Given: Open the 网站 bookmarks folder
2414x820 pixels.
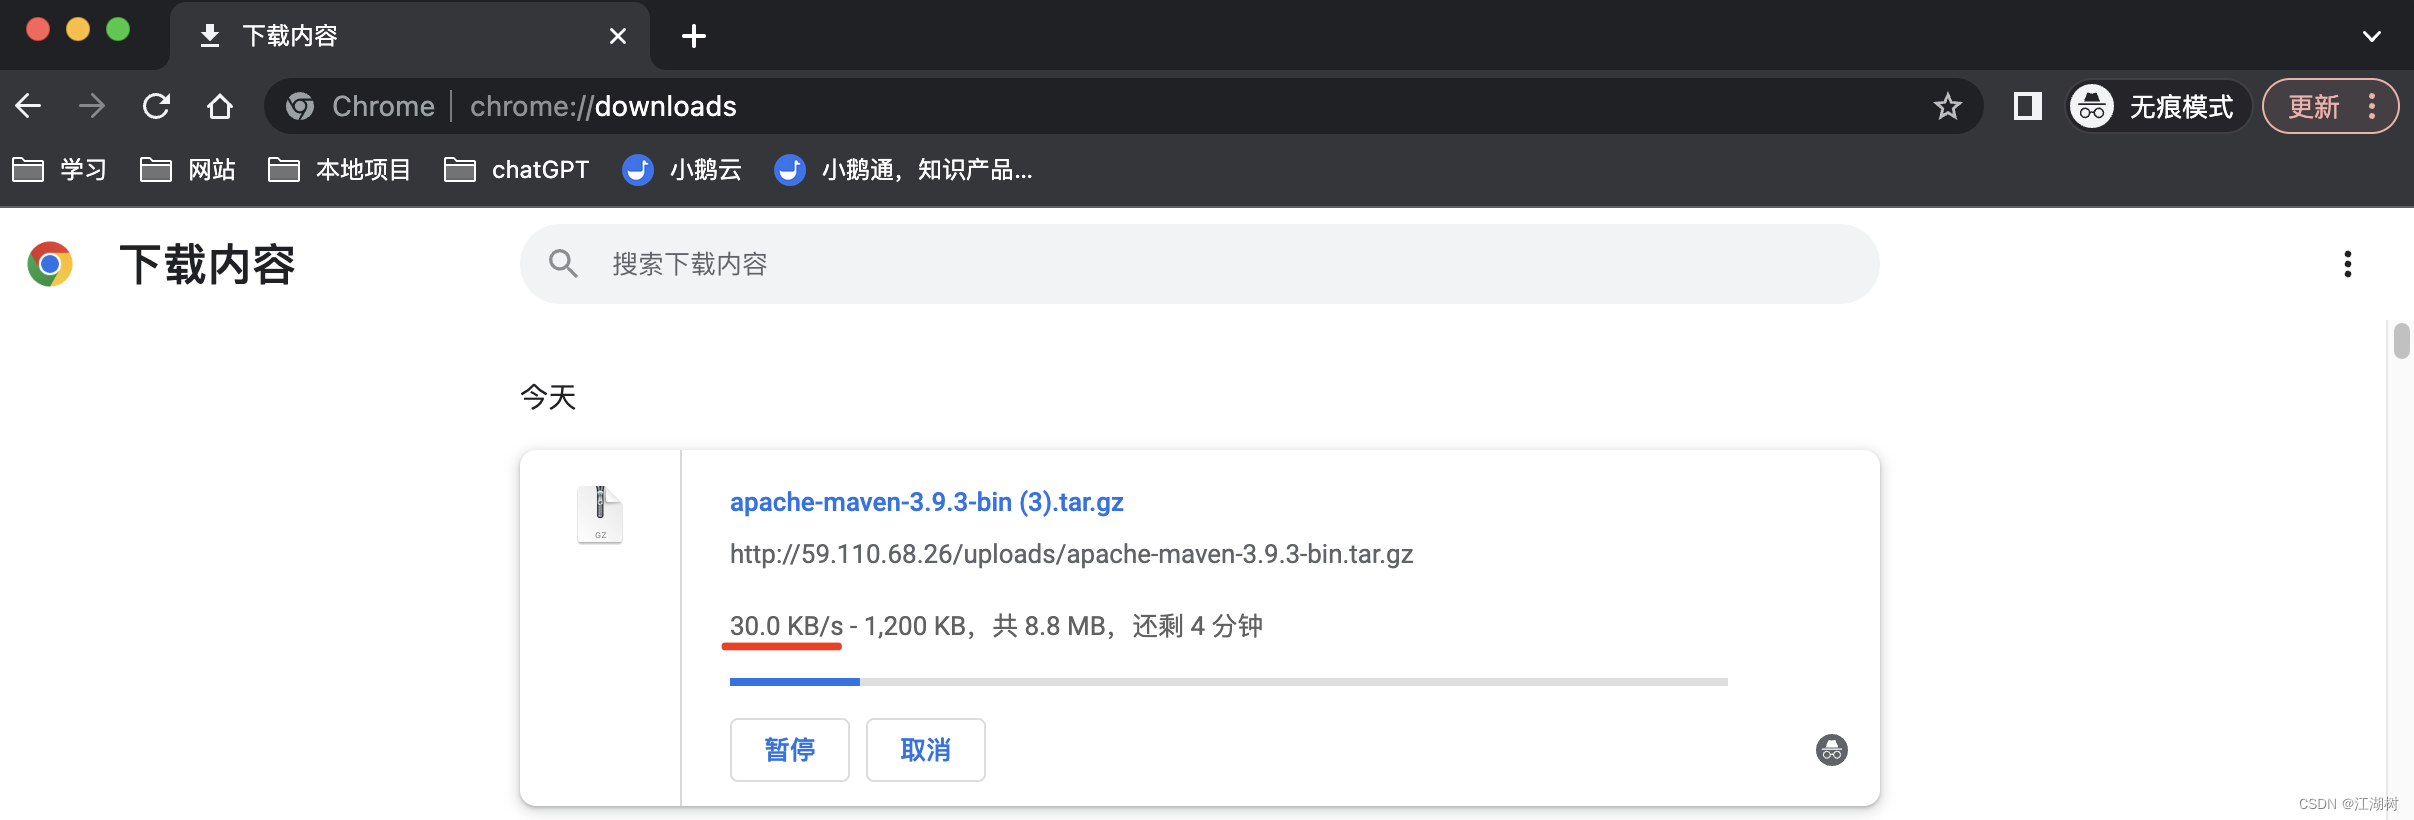Looking at the screenshot, I should click(x=188, y=170).
